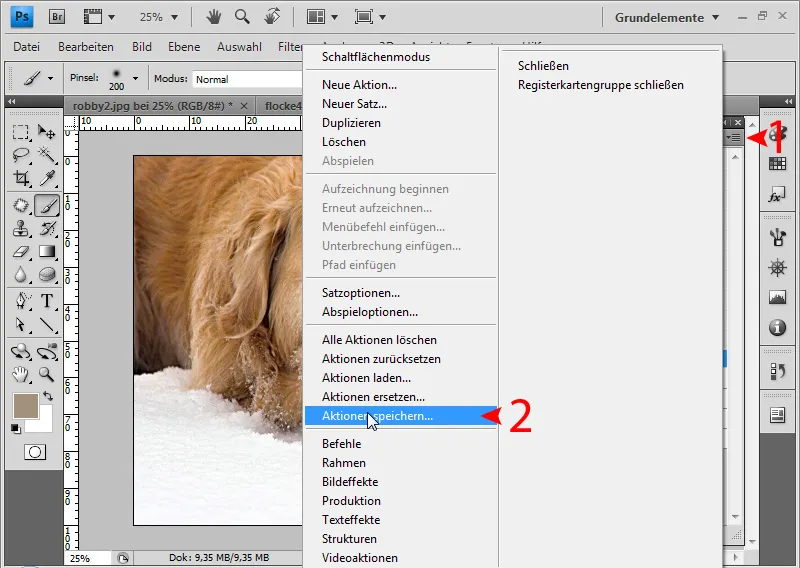Open the Bearbeiten menu
This screenshot has height=568, width=800.
point(86,46)
